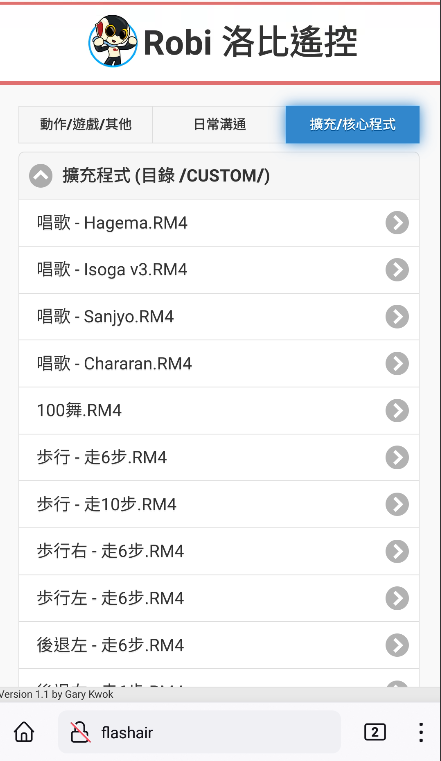Click arrow icon for 唱歌 - Hagema.RM4
This screenshot has height=761, width=441.
point(397,223)
